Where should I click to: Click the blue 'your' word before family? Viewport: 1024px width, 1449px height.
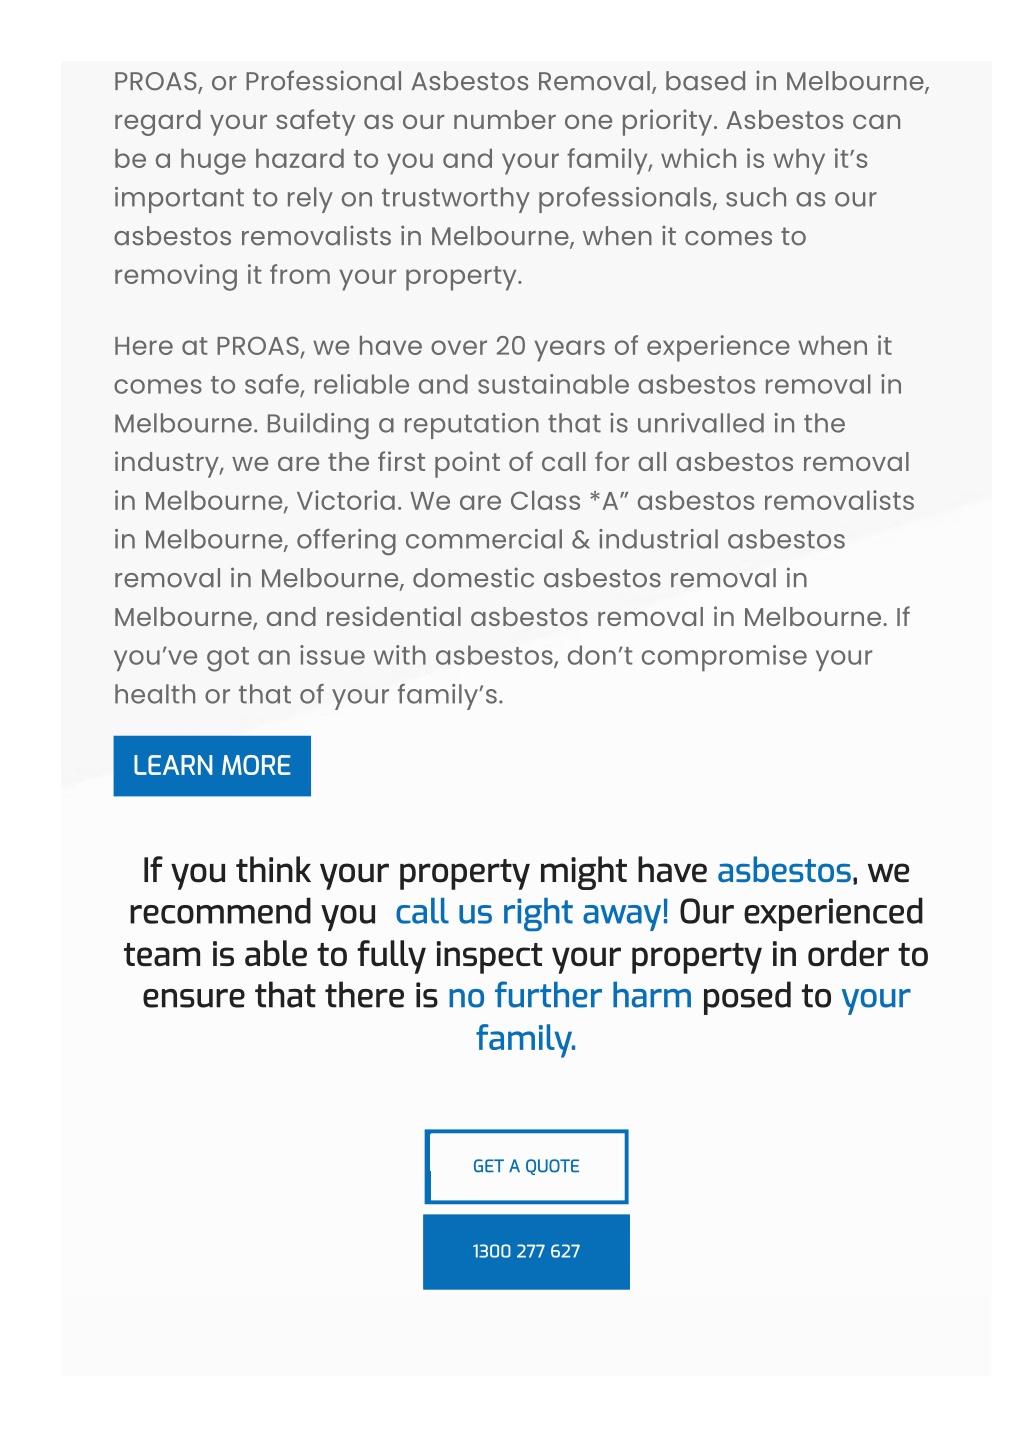coord(876,997)
